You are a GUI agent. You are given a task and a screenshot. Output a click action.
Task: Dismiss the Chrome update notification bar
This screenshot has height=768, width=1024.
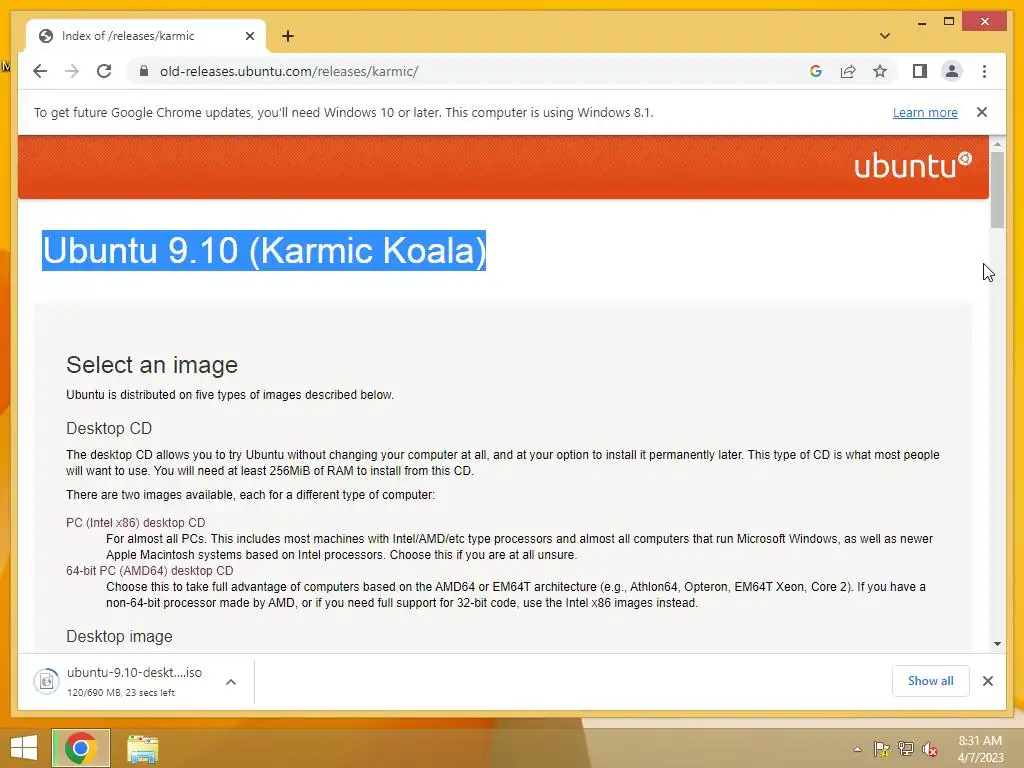point(982,112)
